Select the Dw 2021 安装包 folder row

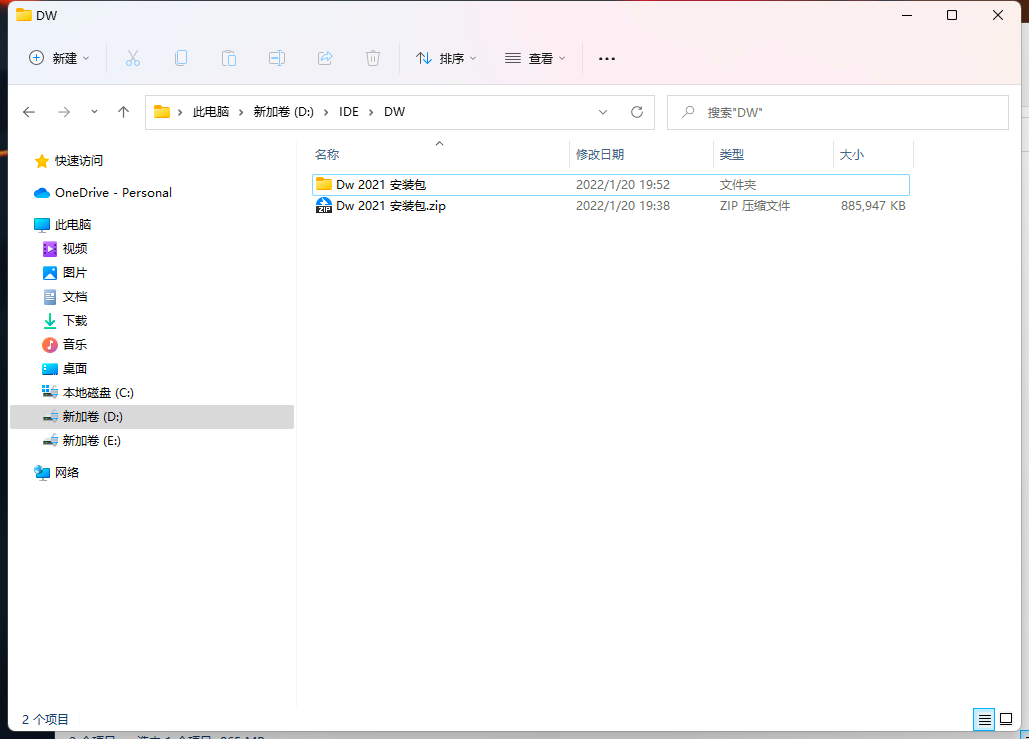pos(611,185)
